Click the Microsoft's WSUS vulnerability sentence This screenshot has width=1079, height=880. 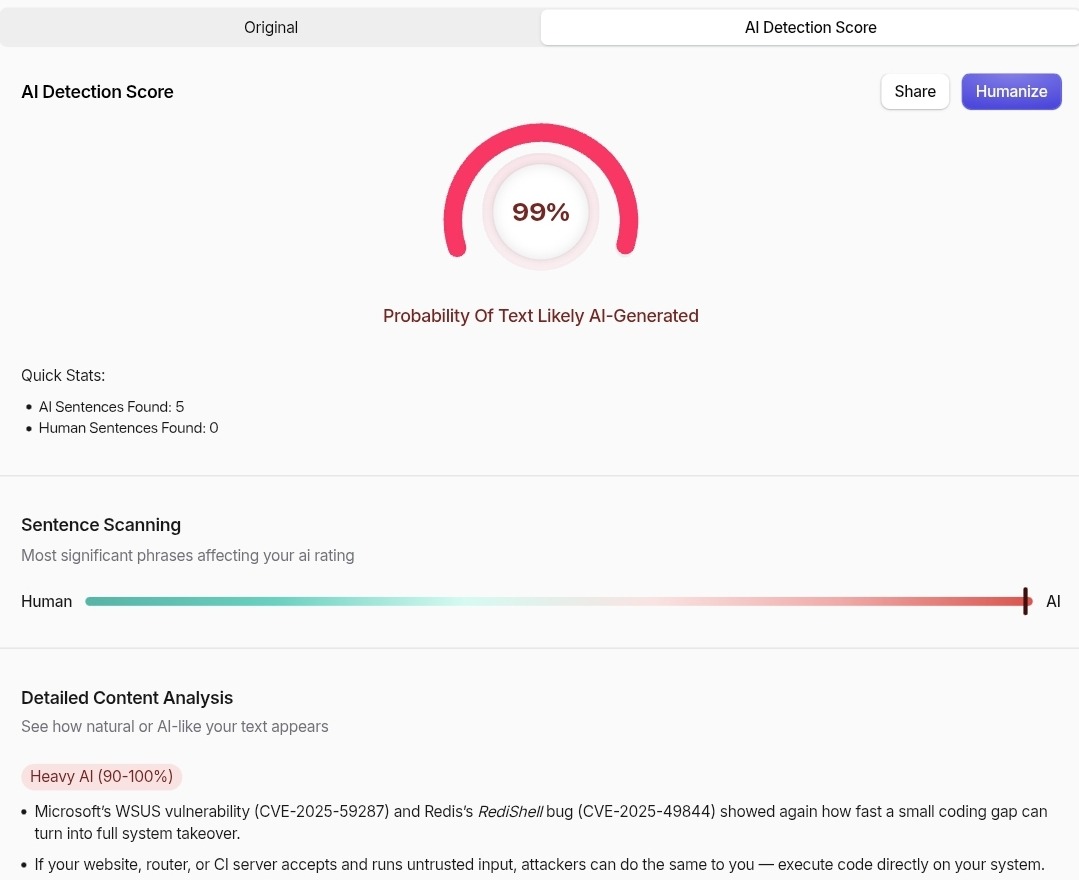tap(541, 822)
